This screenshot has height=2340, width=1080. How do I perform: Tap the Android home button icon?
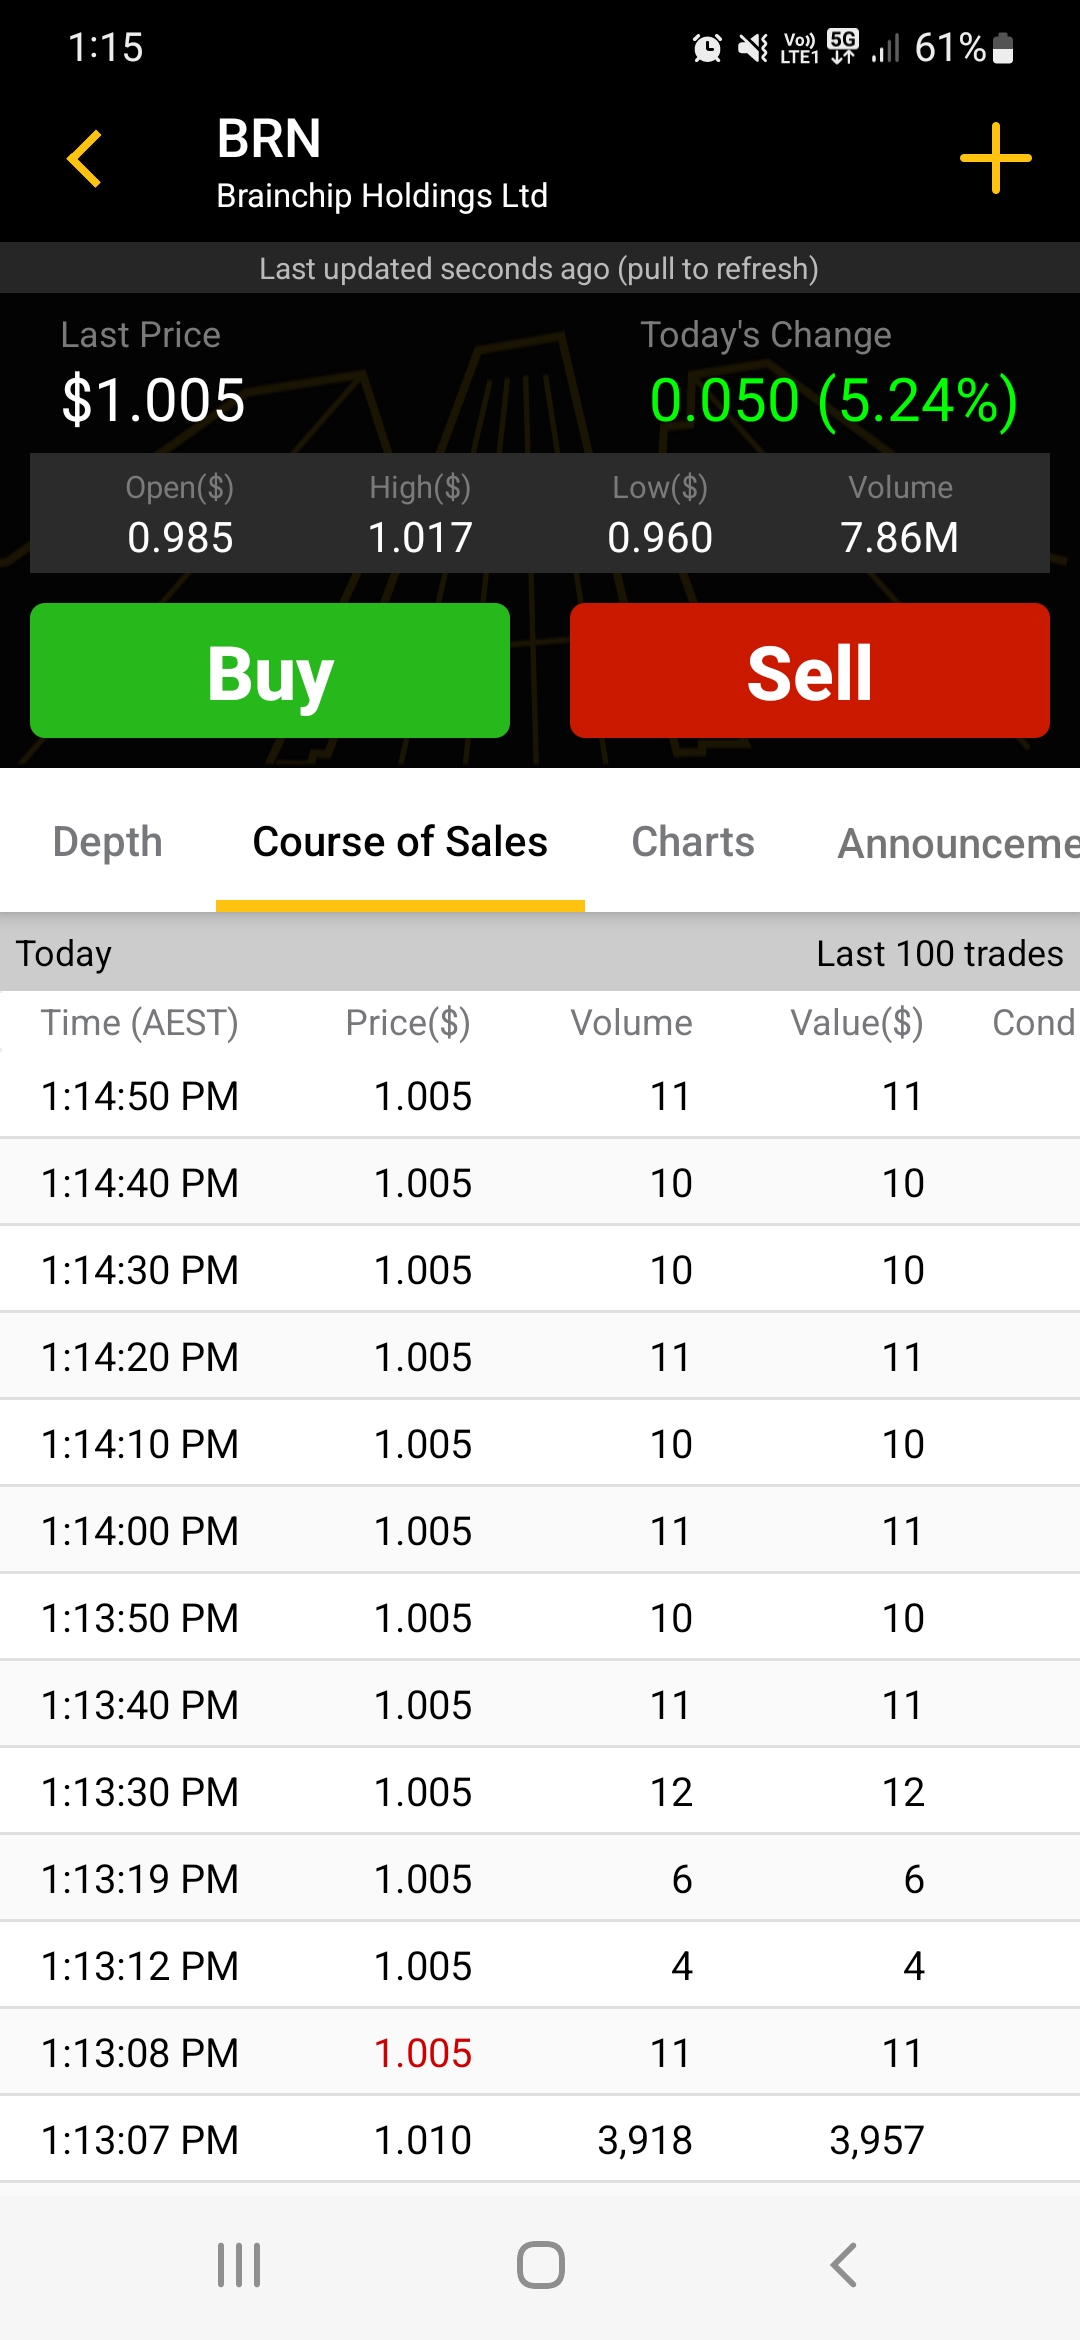click(540, 2264)
